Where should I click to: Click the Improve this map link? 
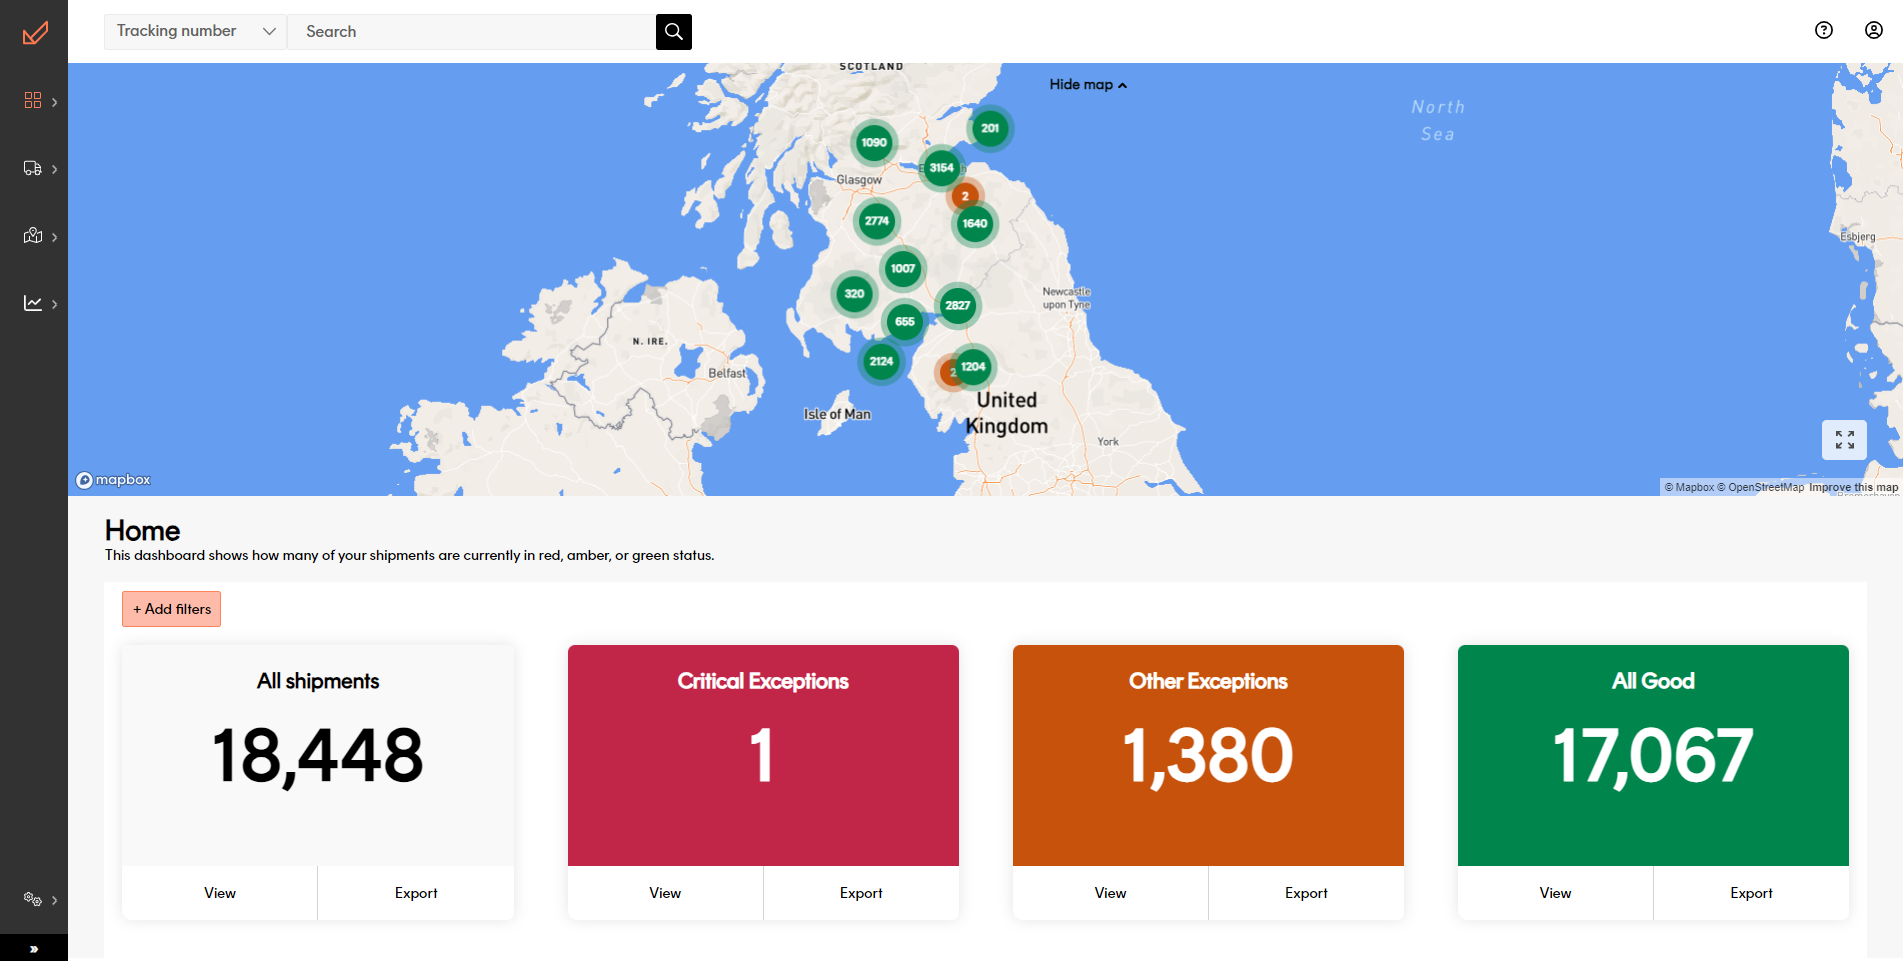pos(1853,487)
